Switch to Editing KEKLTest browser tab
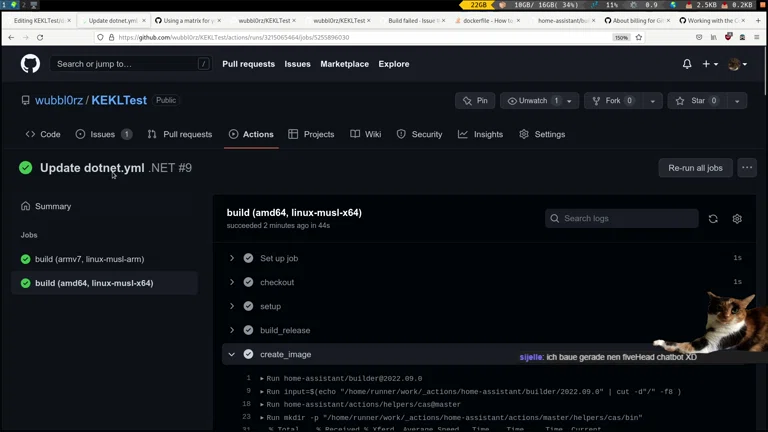The image size is (768, 432). (x=39, y=21)
